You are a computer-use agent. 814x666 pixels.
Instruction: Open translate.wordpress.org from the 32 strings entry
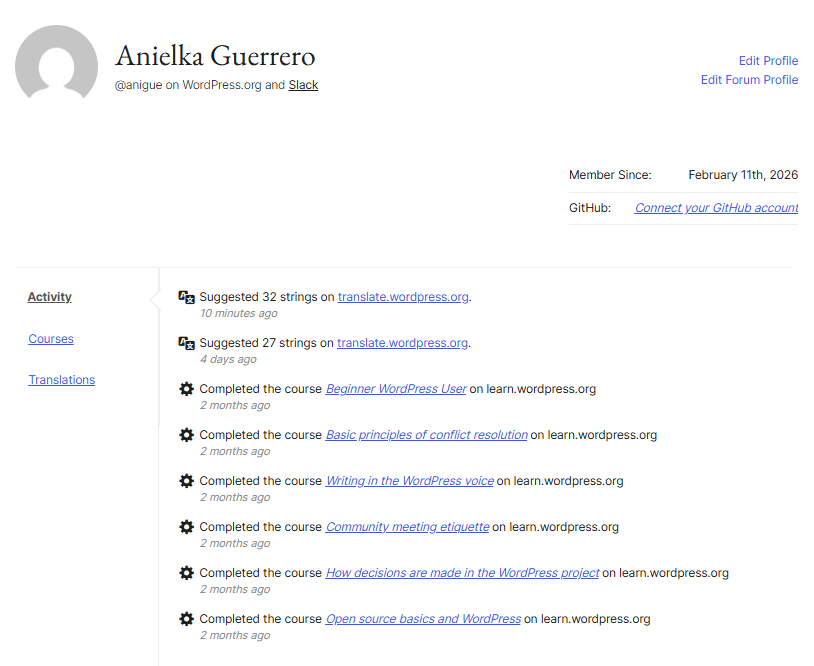click(403, 296)
